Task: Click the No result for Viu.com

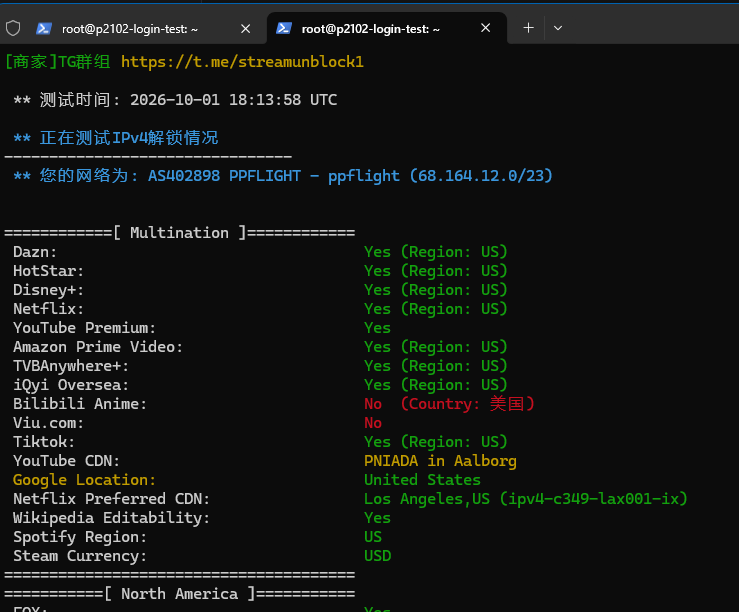Action: click(373, 423)
